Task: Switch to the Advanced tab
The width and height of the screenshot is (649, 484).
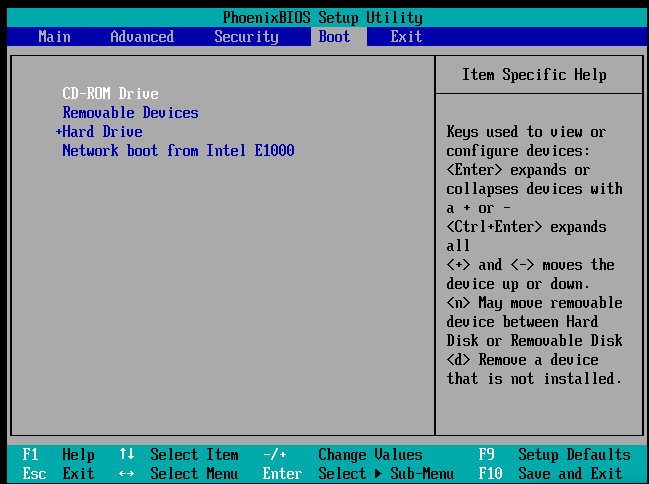Action: (142, 36)
